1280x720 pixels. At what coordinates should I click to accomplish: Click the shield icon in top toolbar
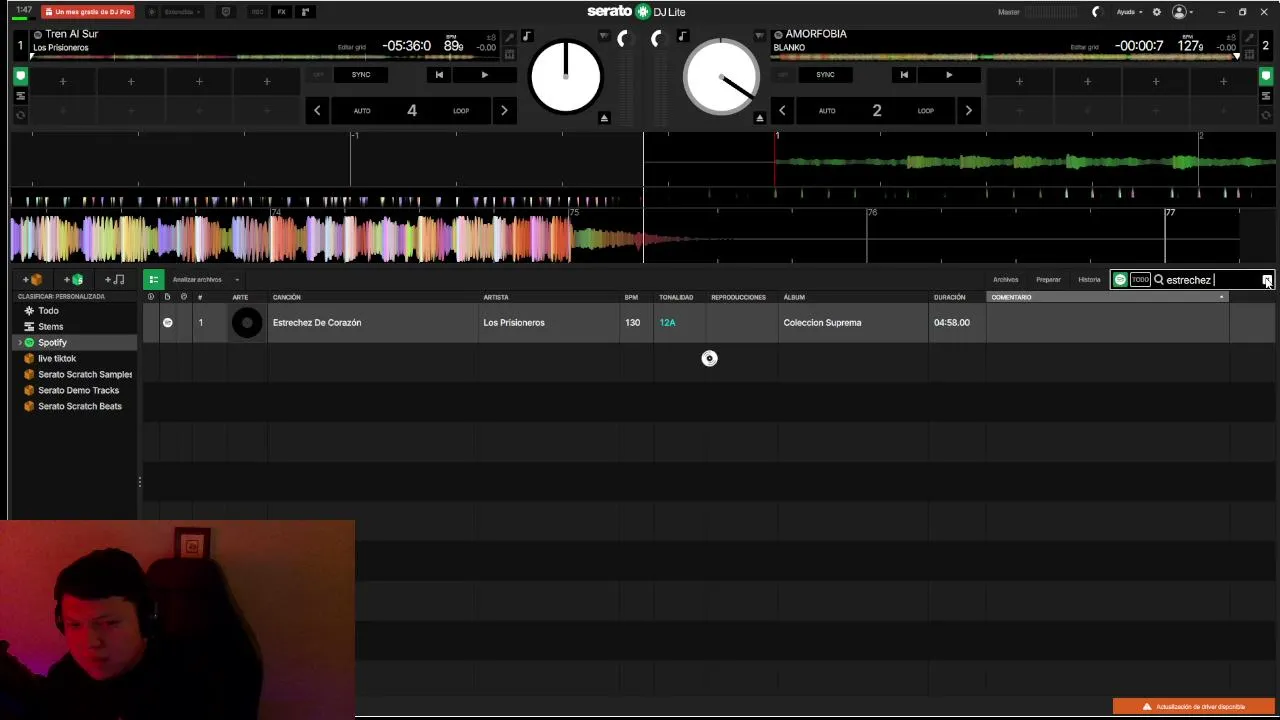pyautogui.click(x=225, y=12)
